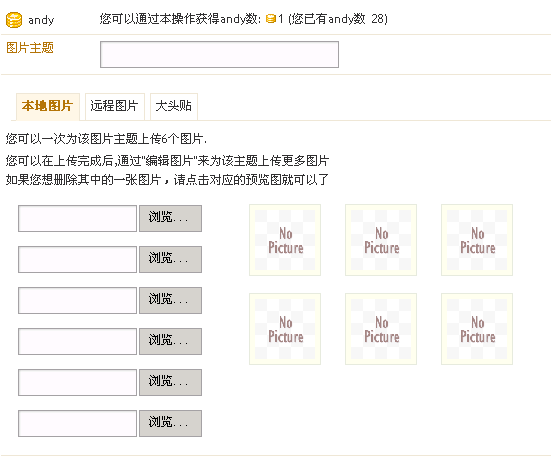551x457 pixels.
Task: Click the top-middle No Picture preview thumbnail
Action: [381, 240]
